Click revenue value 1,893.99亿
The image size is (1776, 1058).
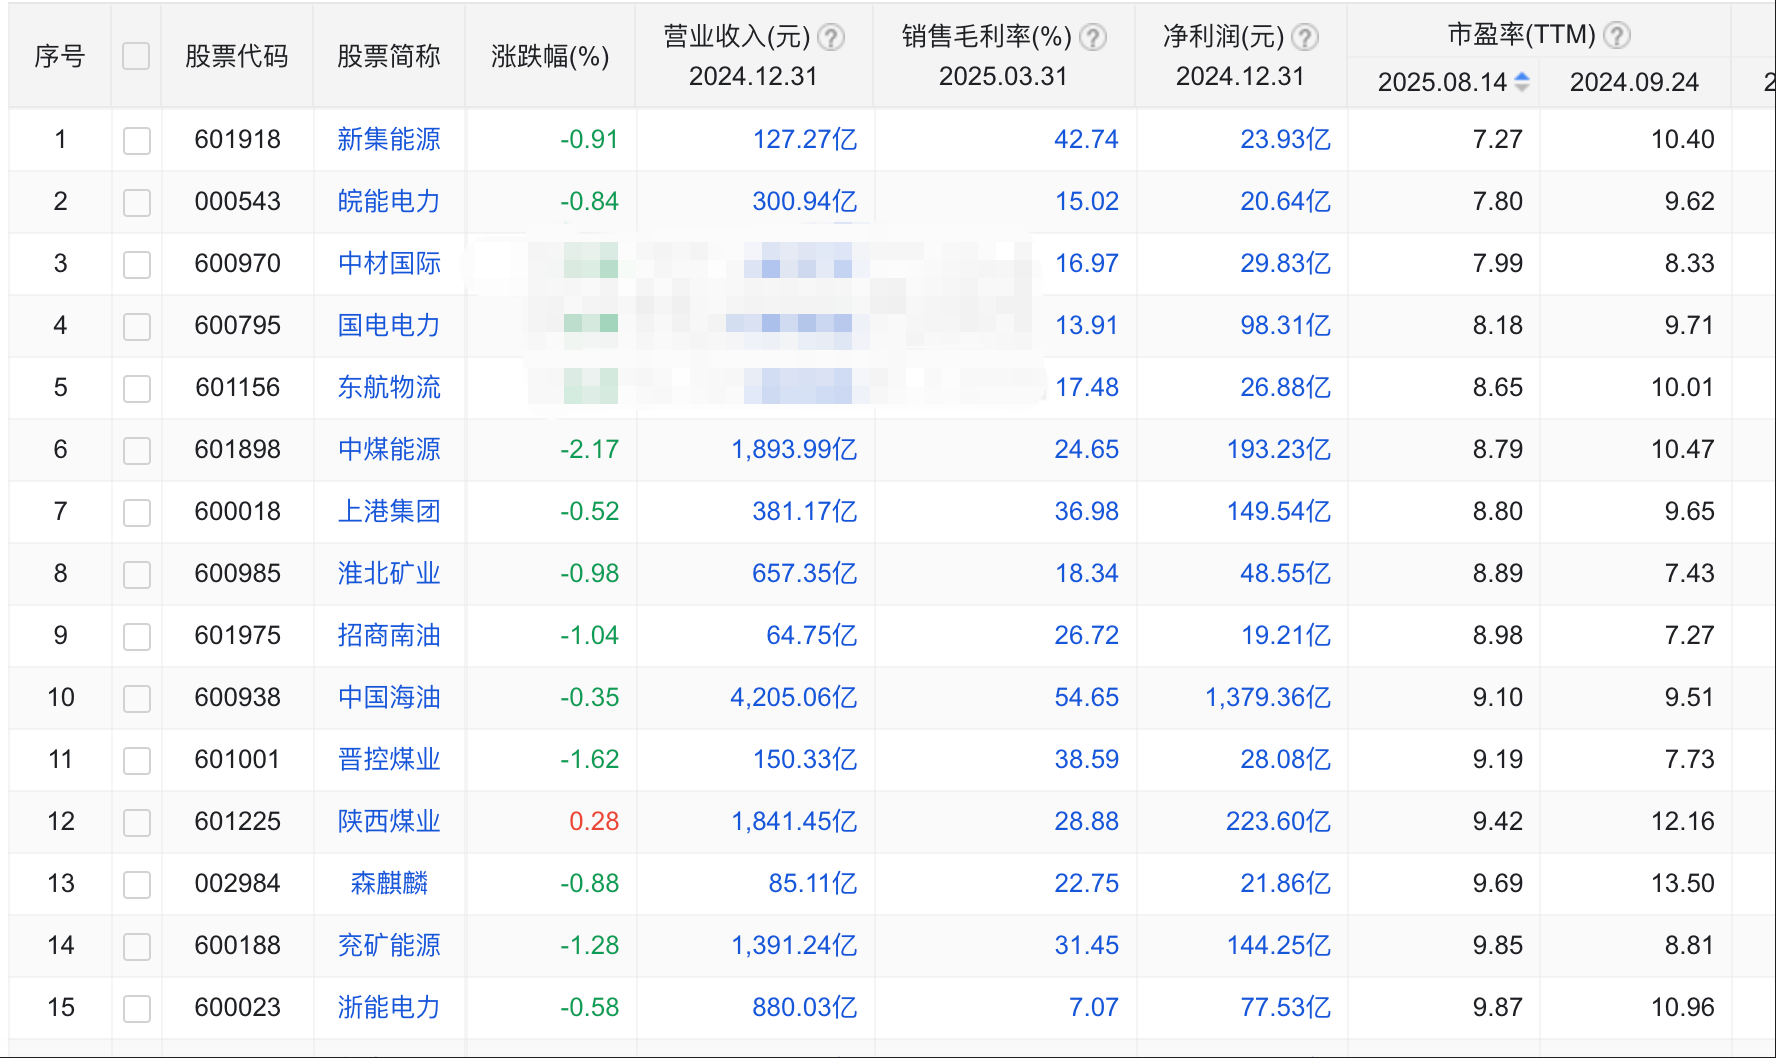794,449
